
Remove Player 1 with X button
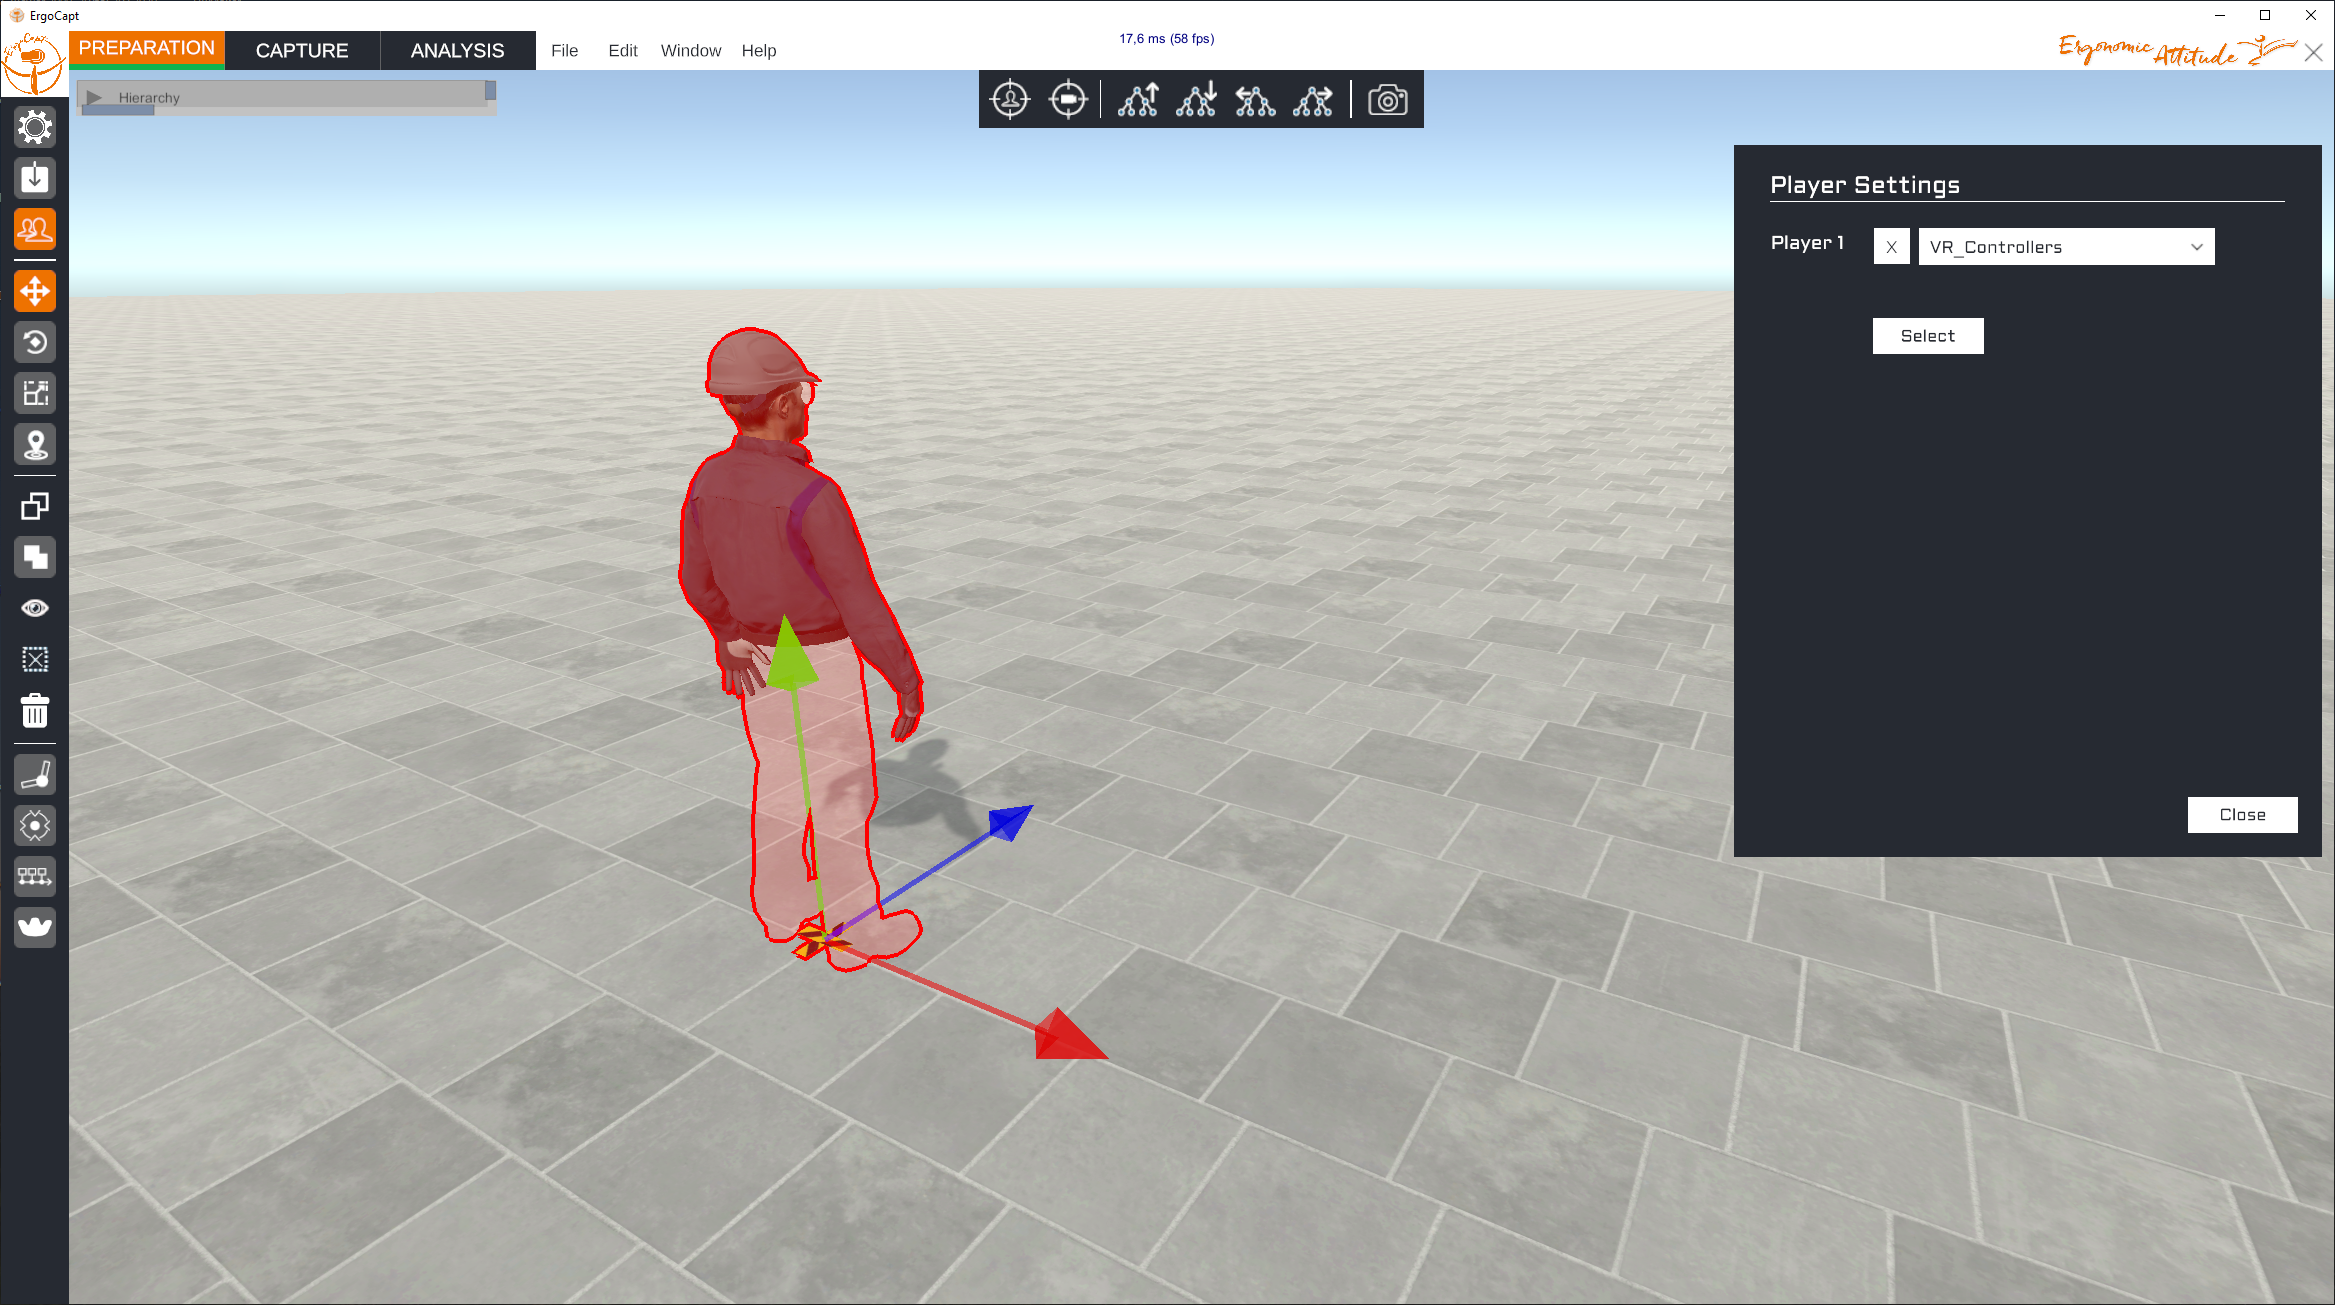[1891, 247]
